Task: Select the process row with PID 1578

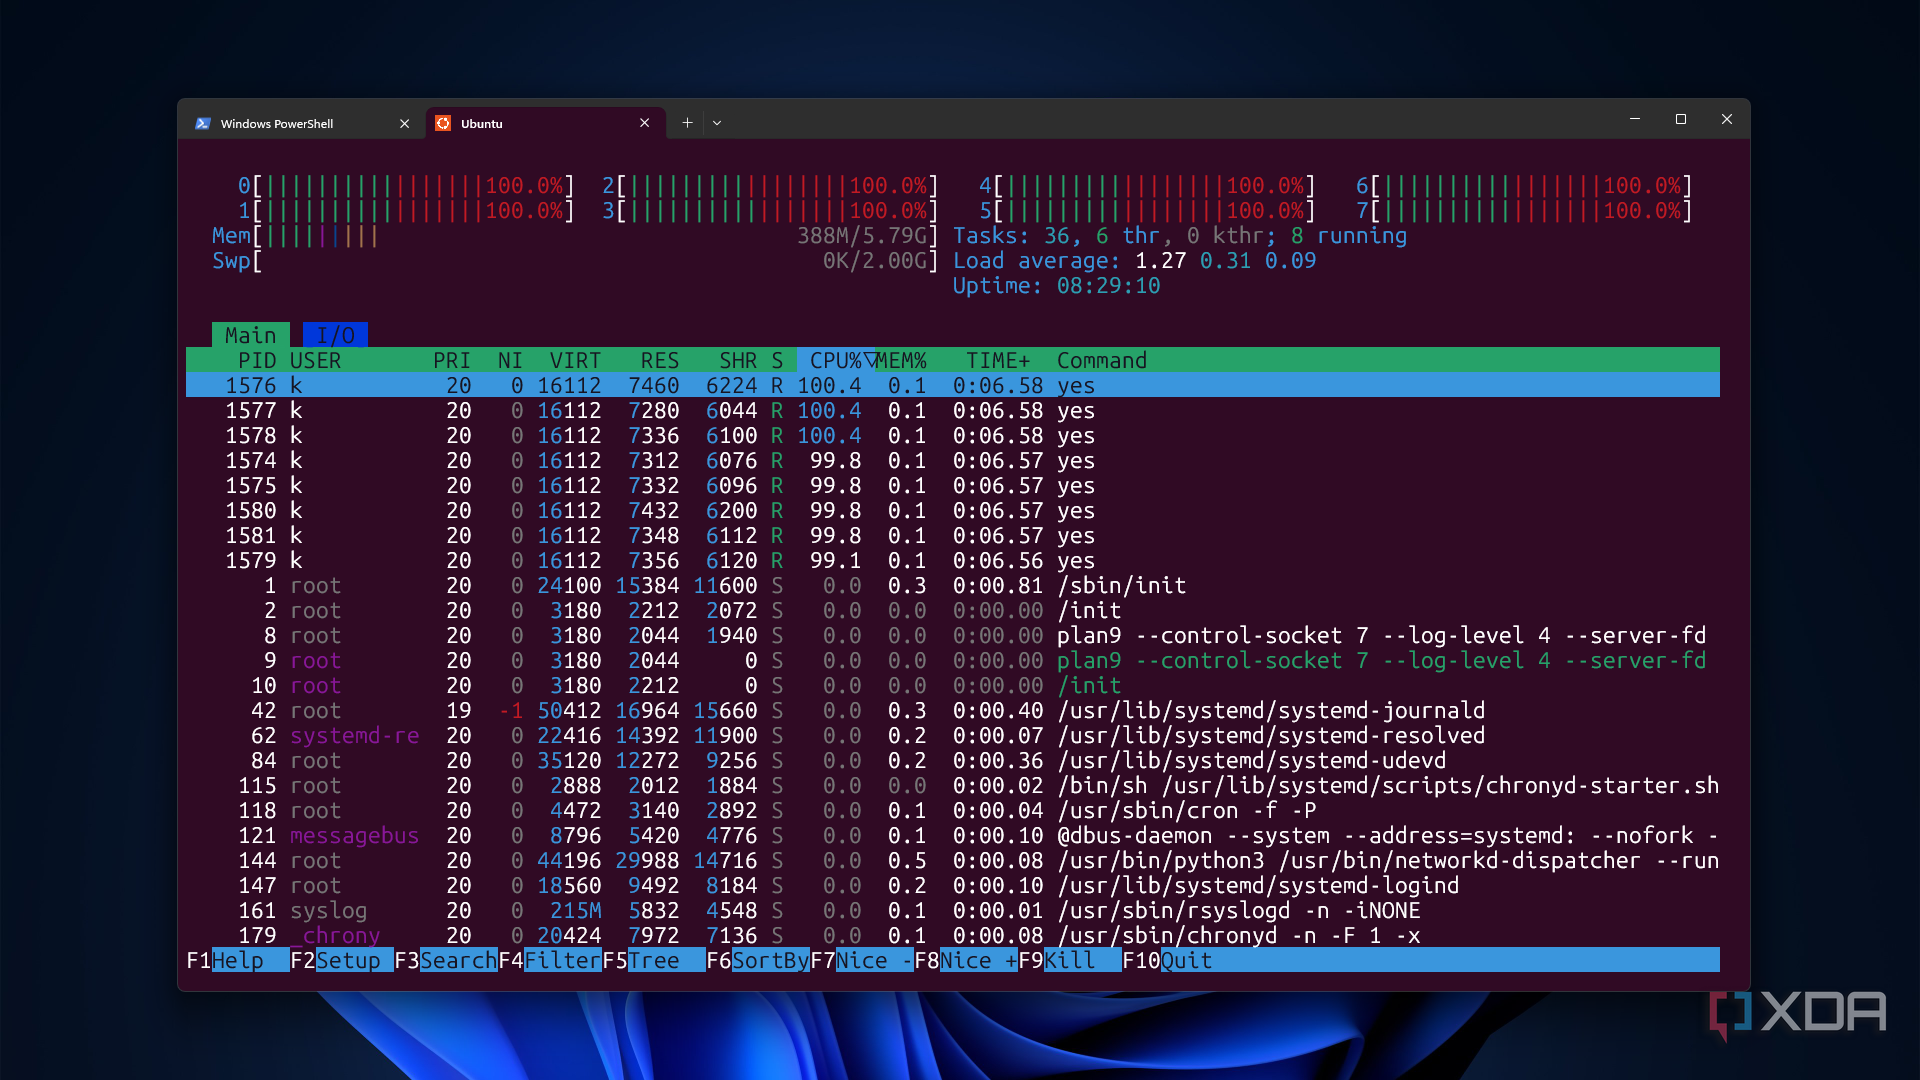Action: [952, 435]
